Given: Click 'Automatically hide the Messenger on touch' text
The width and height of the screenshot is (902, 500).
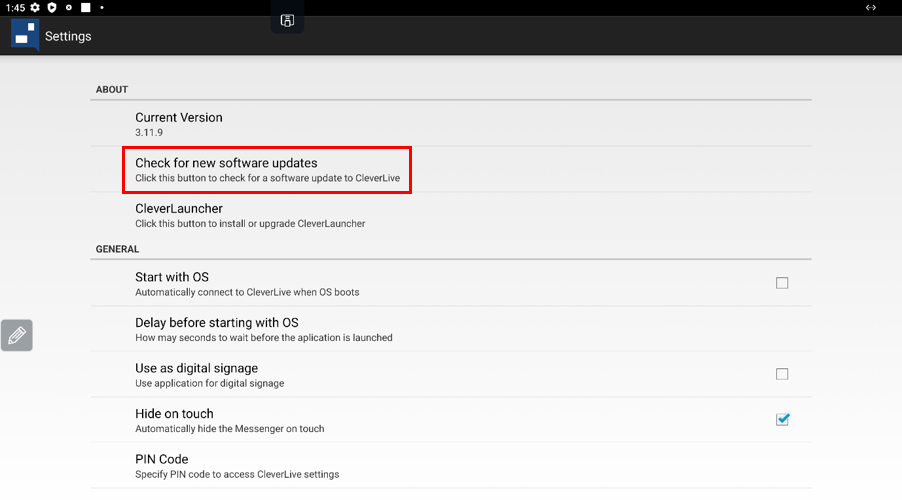Looking at the screenshot, I should (x=230, y=429).
